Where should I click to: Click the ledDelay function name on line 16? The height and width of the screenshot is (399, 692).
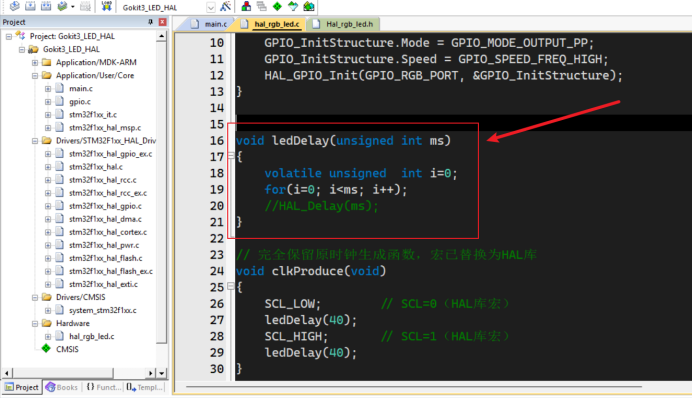click(x=300, y=141)
